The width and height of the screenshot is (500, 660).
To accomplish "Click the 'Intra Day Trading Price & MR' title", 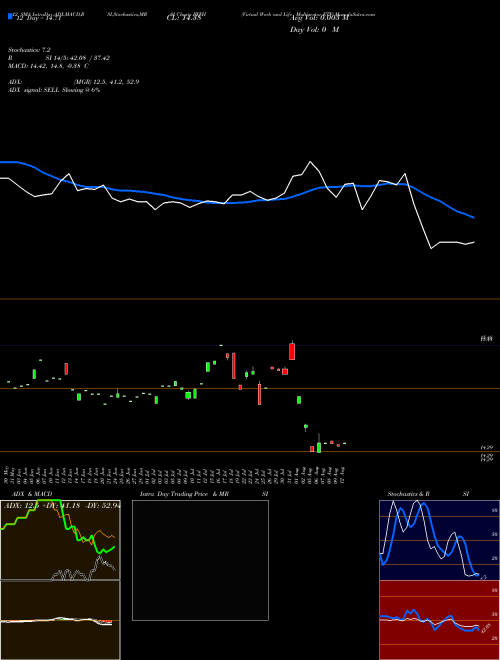I will [x=184, y=494].
